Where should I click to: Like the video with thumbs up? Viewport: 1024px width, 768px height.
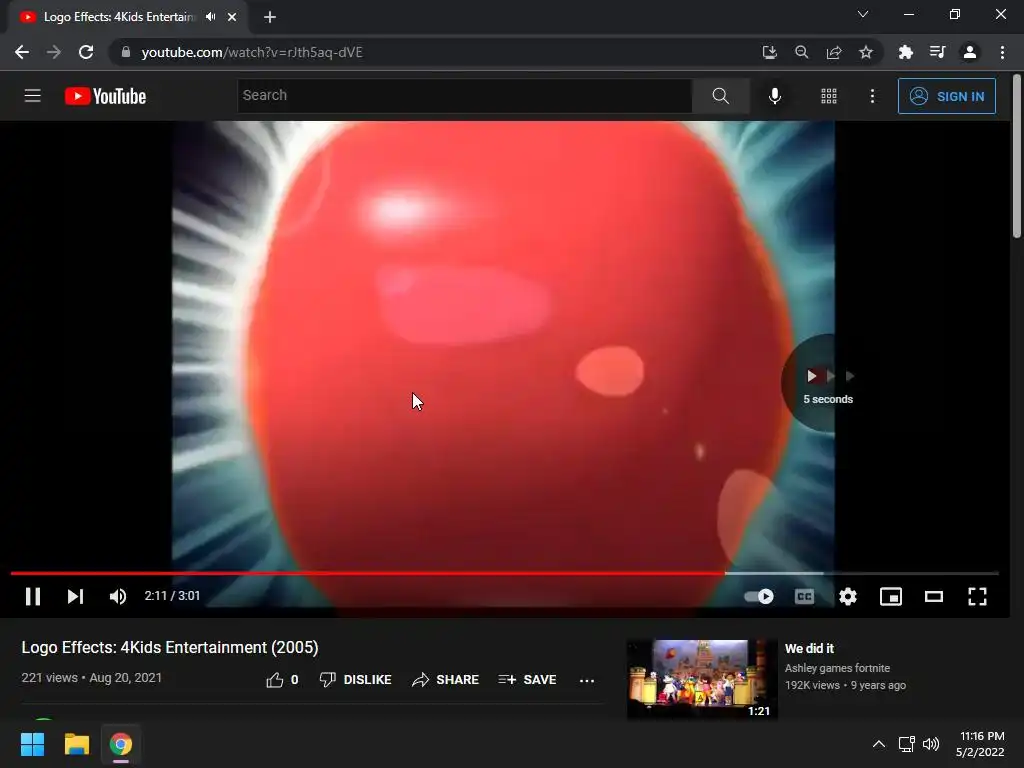click(282, 680)
